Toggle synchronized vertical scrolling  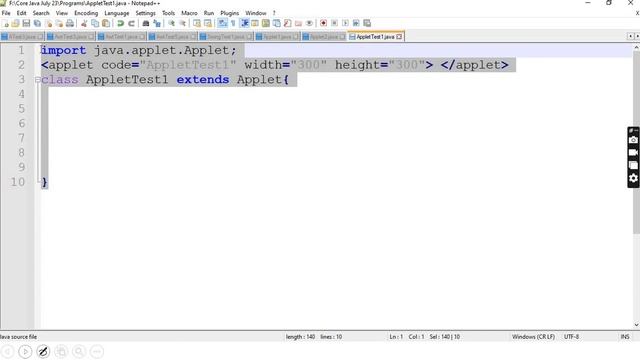click(197, 23)
